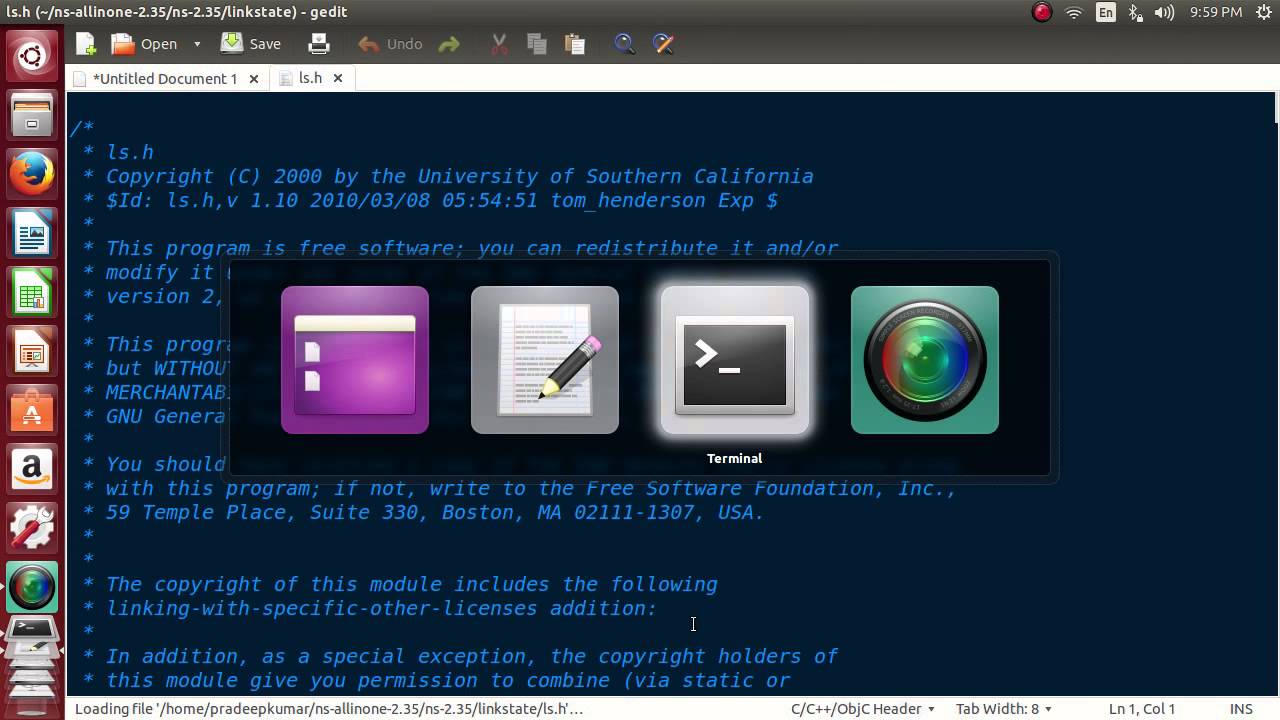Click the $Id: ls.h,v 1.10 line

429,200
